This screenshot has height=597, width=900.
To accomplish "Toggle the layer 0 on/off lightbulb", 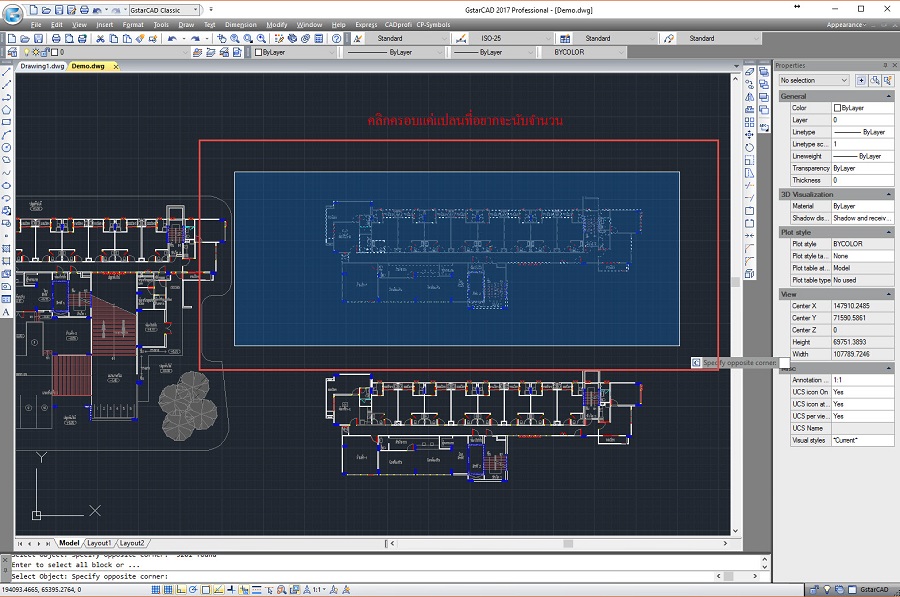I will pyautogui.click(x=26, y=52).
